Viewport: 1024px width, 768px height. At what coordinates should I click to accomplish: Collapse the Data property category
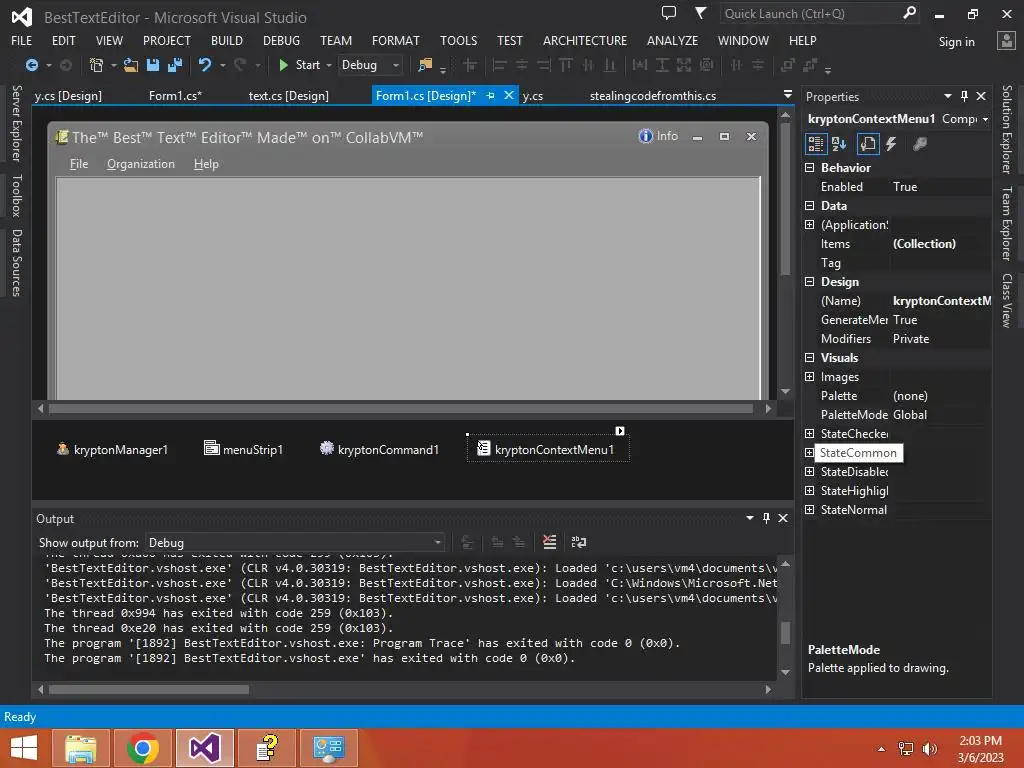810,206
